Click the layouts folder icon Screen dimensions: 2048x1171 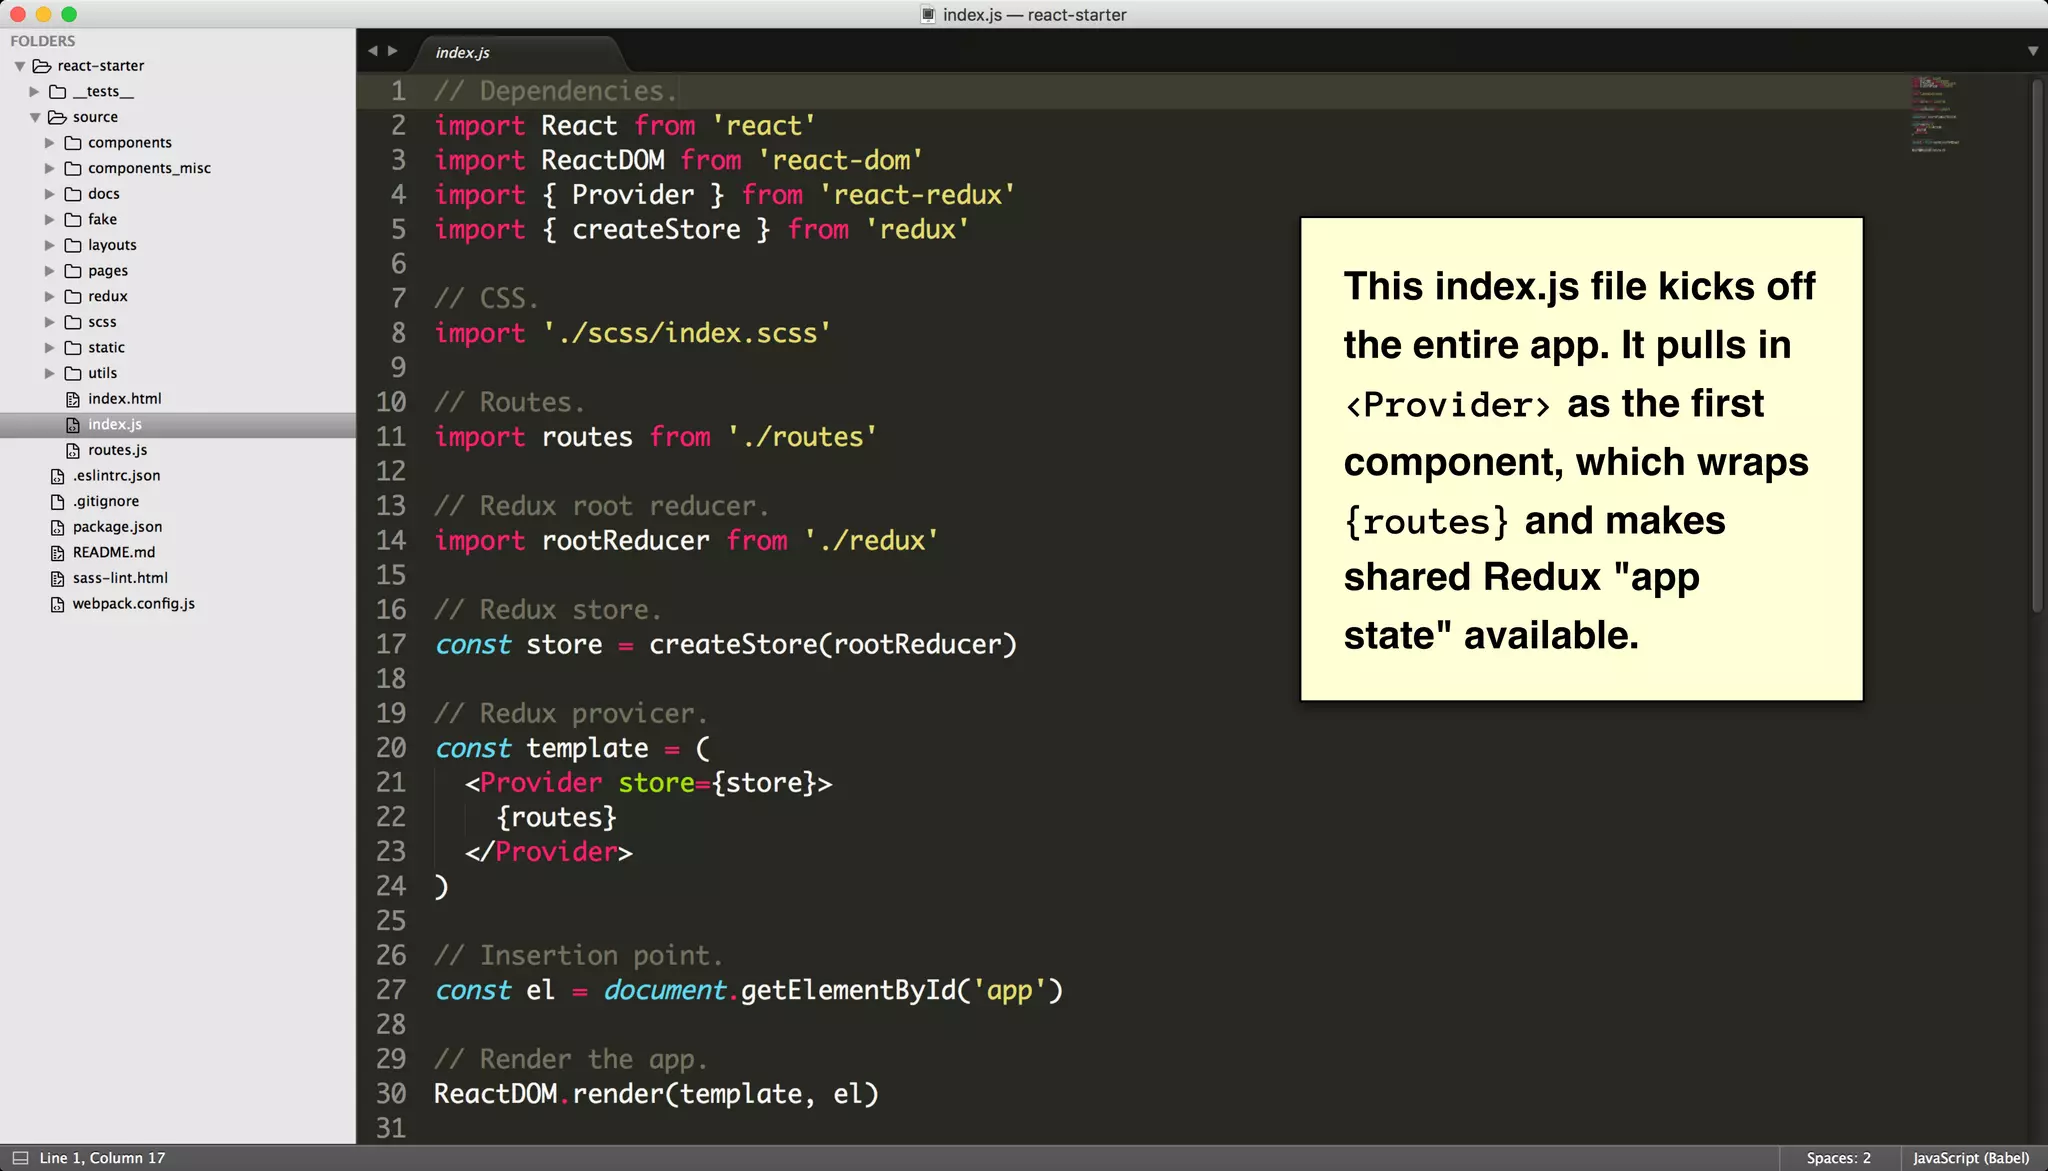tap(73, 245)
